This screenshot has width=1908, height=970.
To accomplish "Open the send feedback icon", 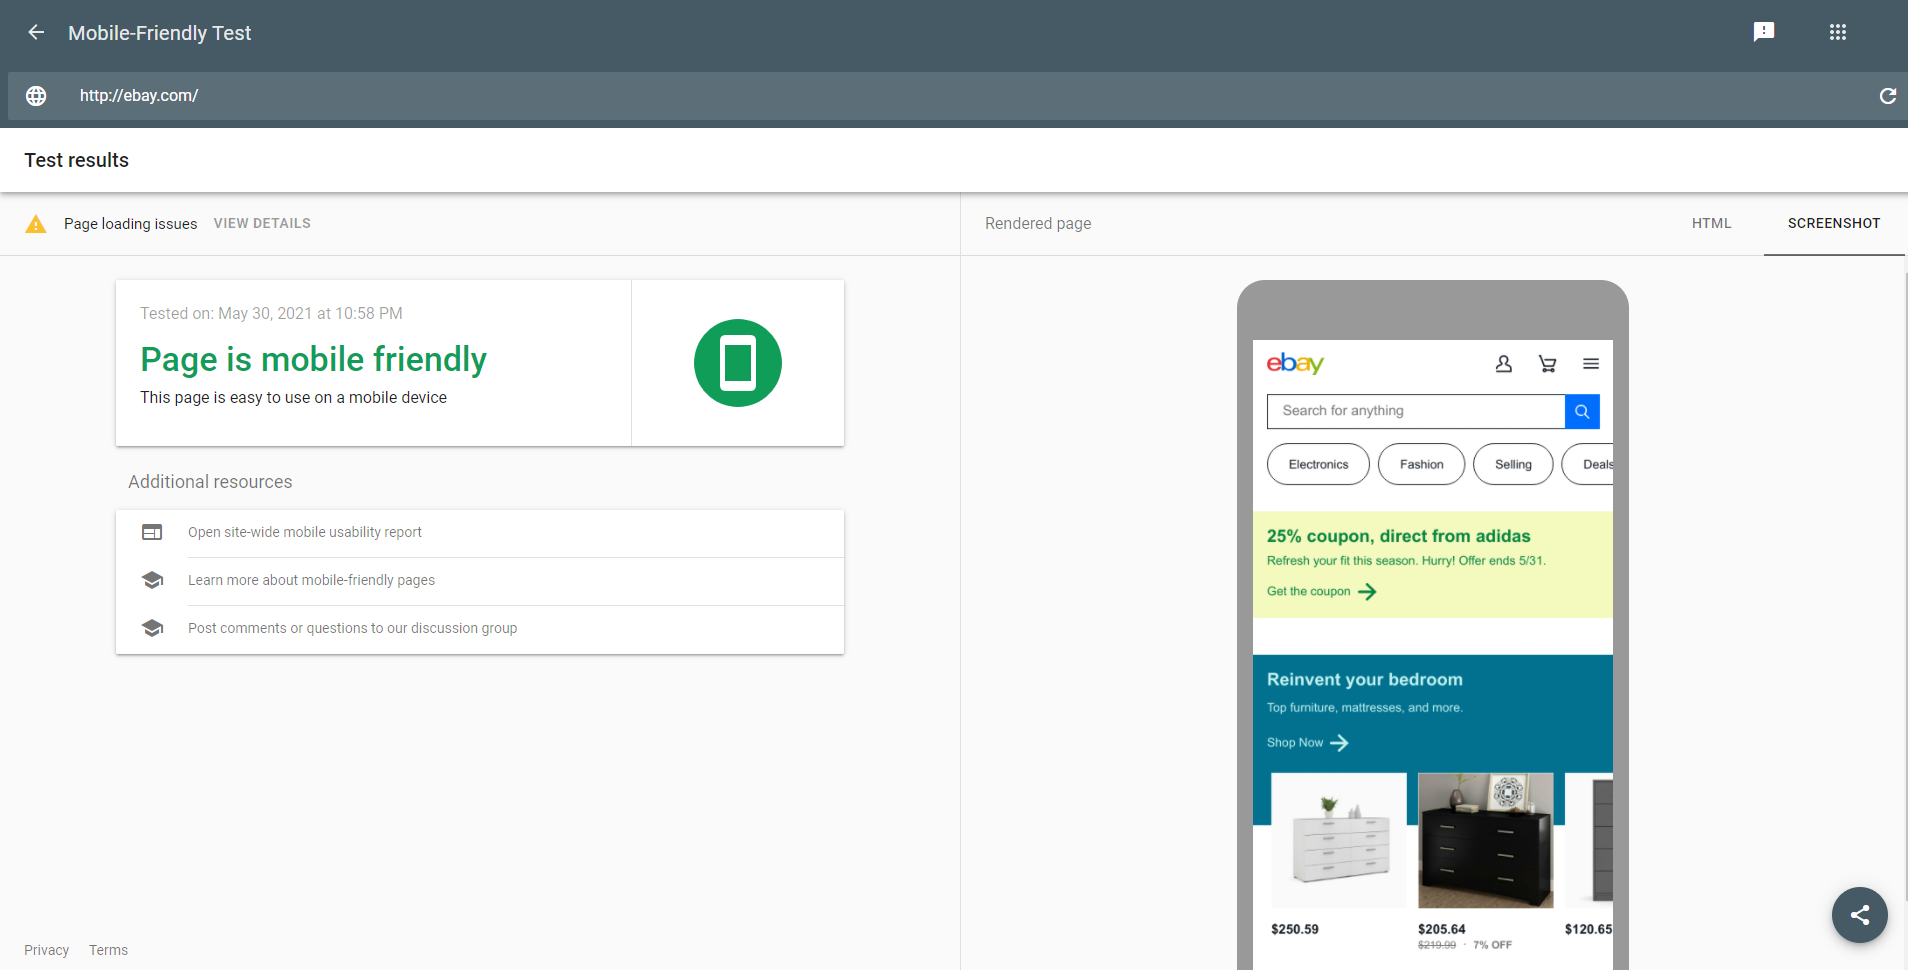I will 1764,32.
